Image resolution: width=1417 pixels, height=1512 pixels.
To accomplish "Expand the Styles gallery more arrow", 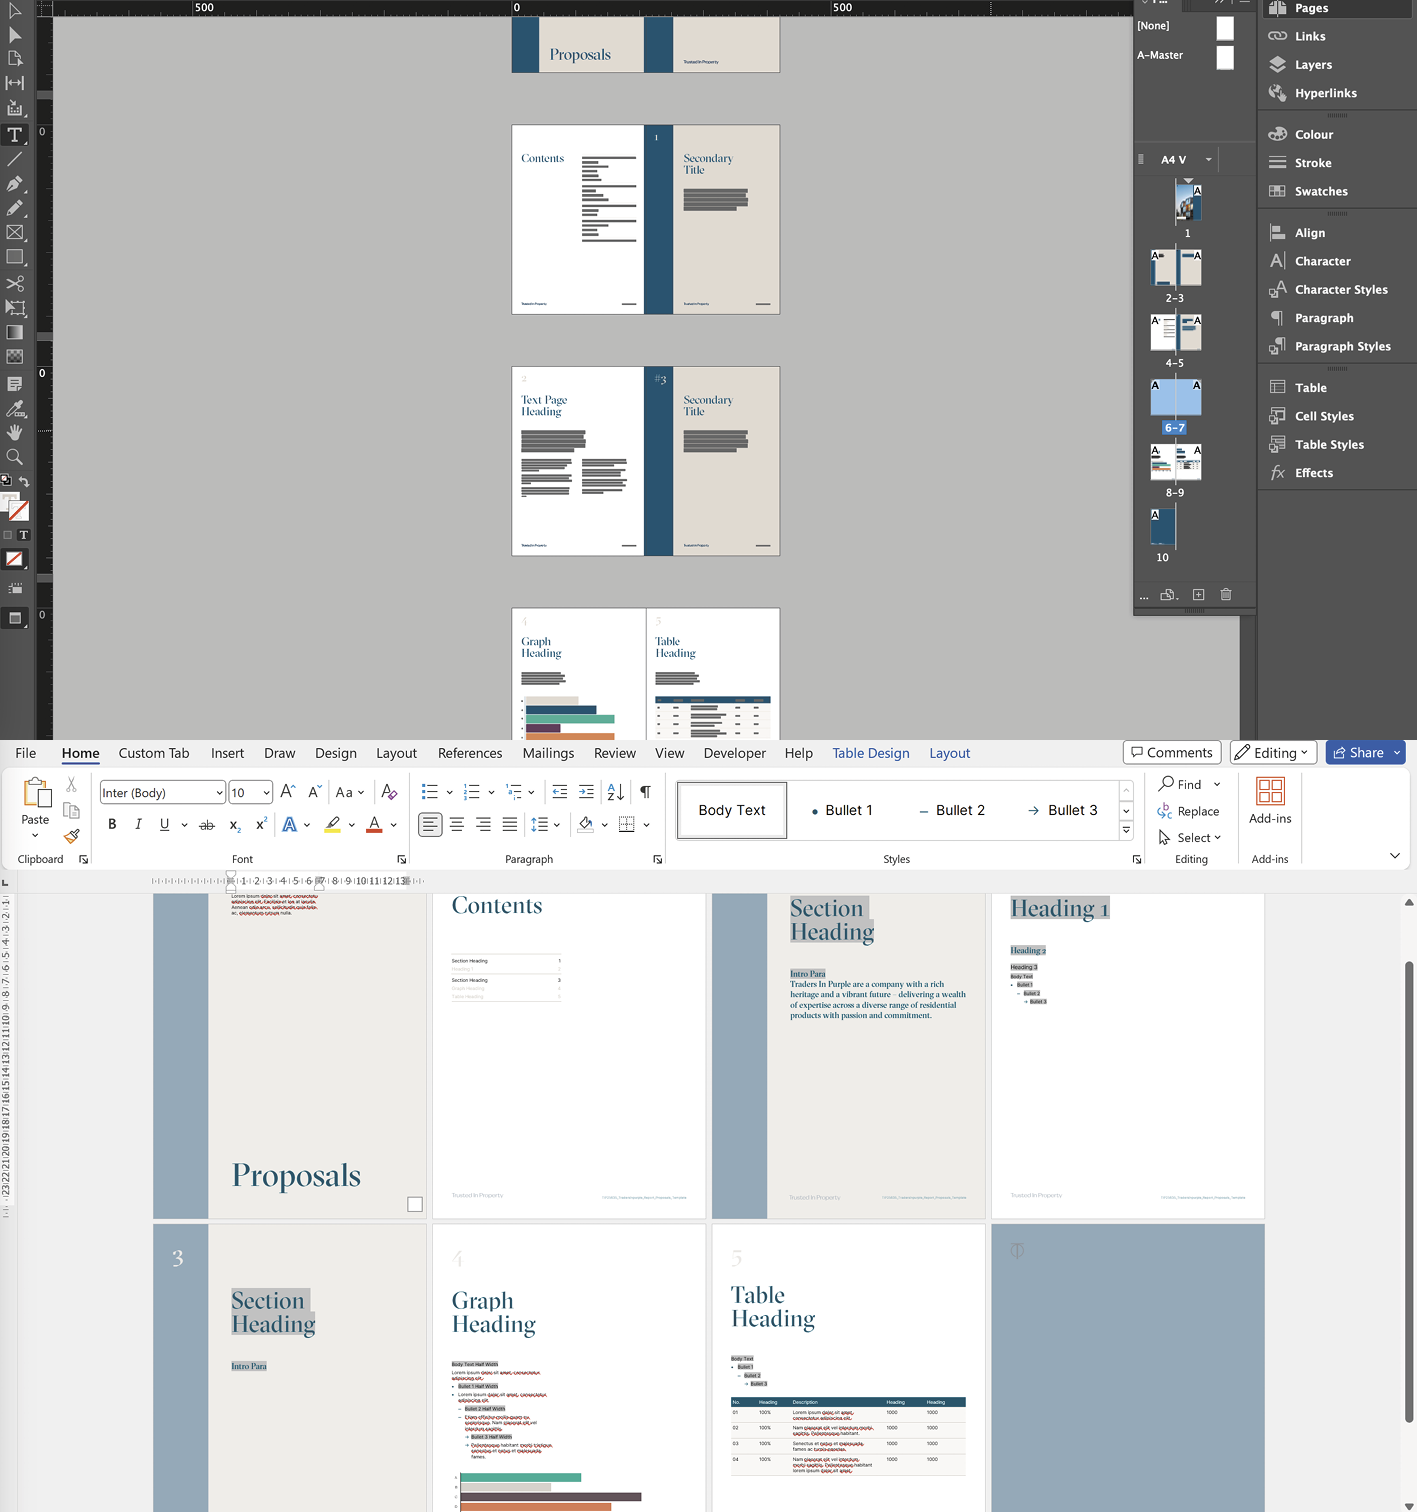I will click(1126, 830).
